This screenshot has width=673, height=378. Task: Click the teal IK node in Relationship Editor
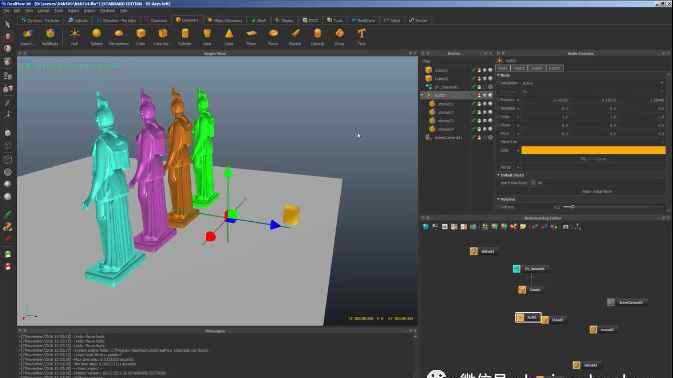pos(530,269)
